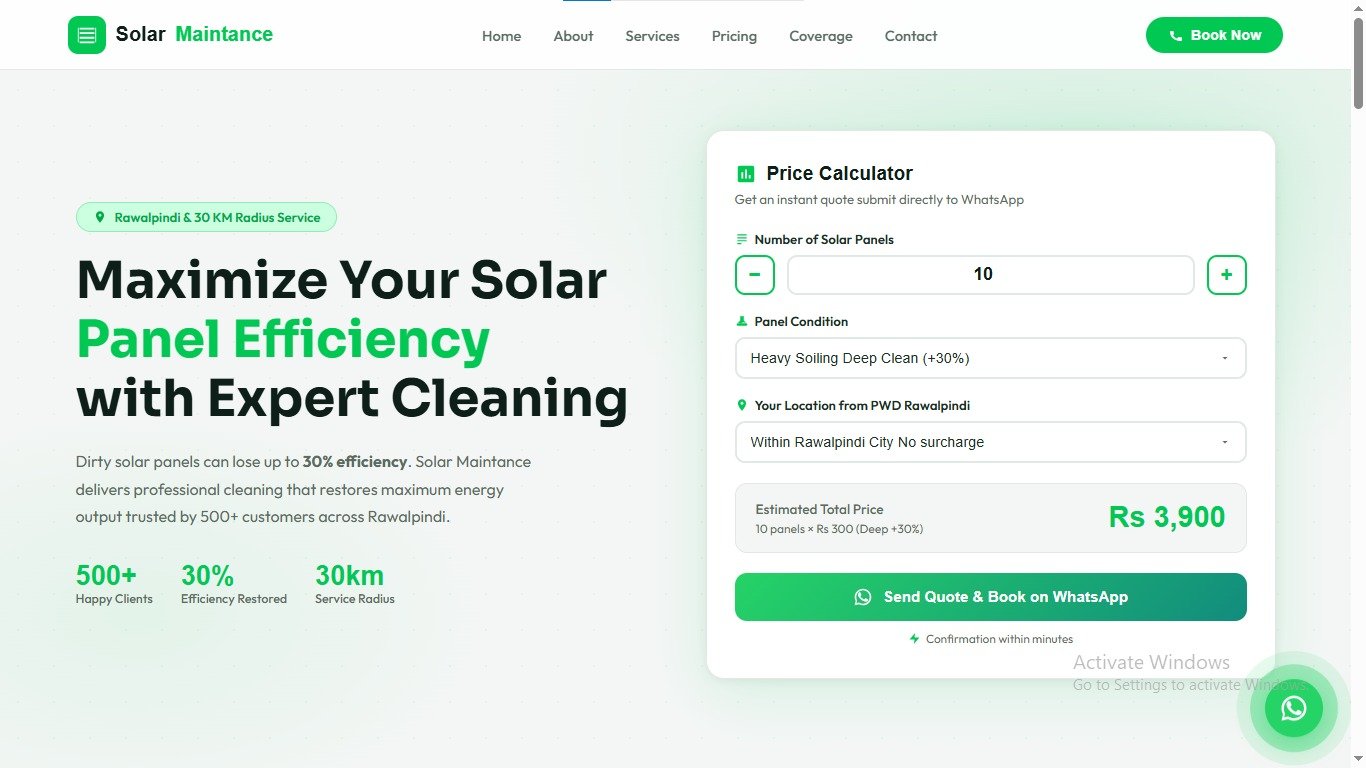Expand the Heavy Soiling Deep Clean selector arrow
This screenshot has width=1366, height=768.
pos(1224,358)
